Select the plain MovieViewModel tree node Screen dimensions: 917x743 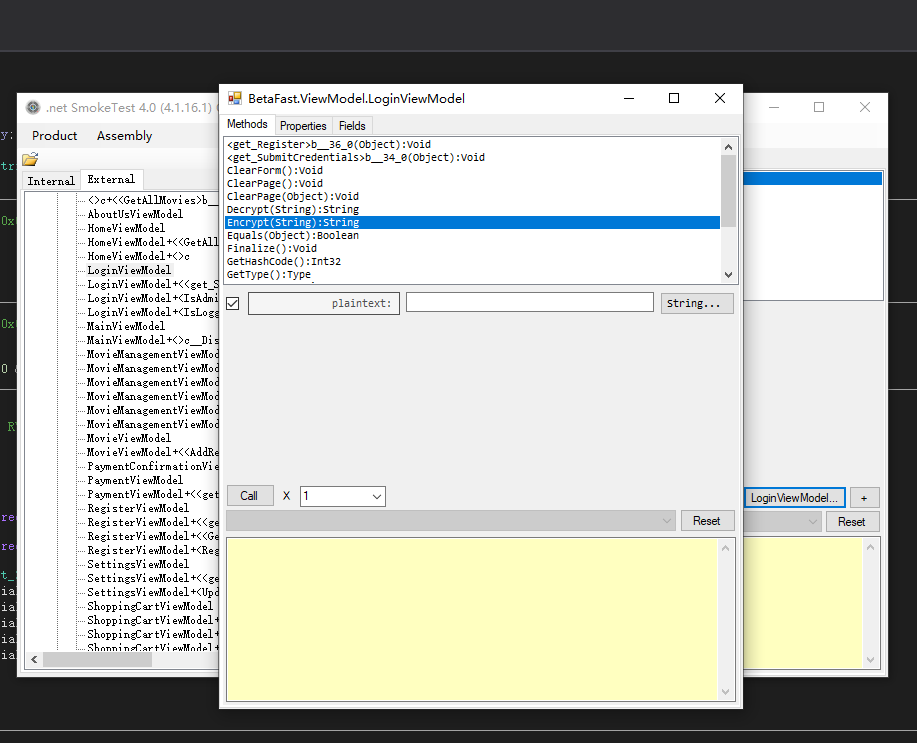coord(129,438)
